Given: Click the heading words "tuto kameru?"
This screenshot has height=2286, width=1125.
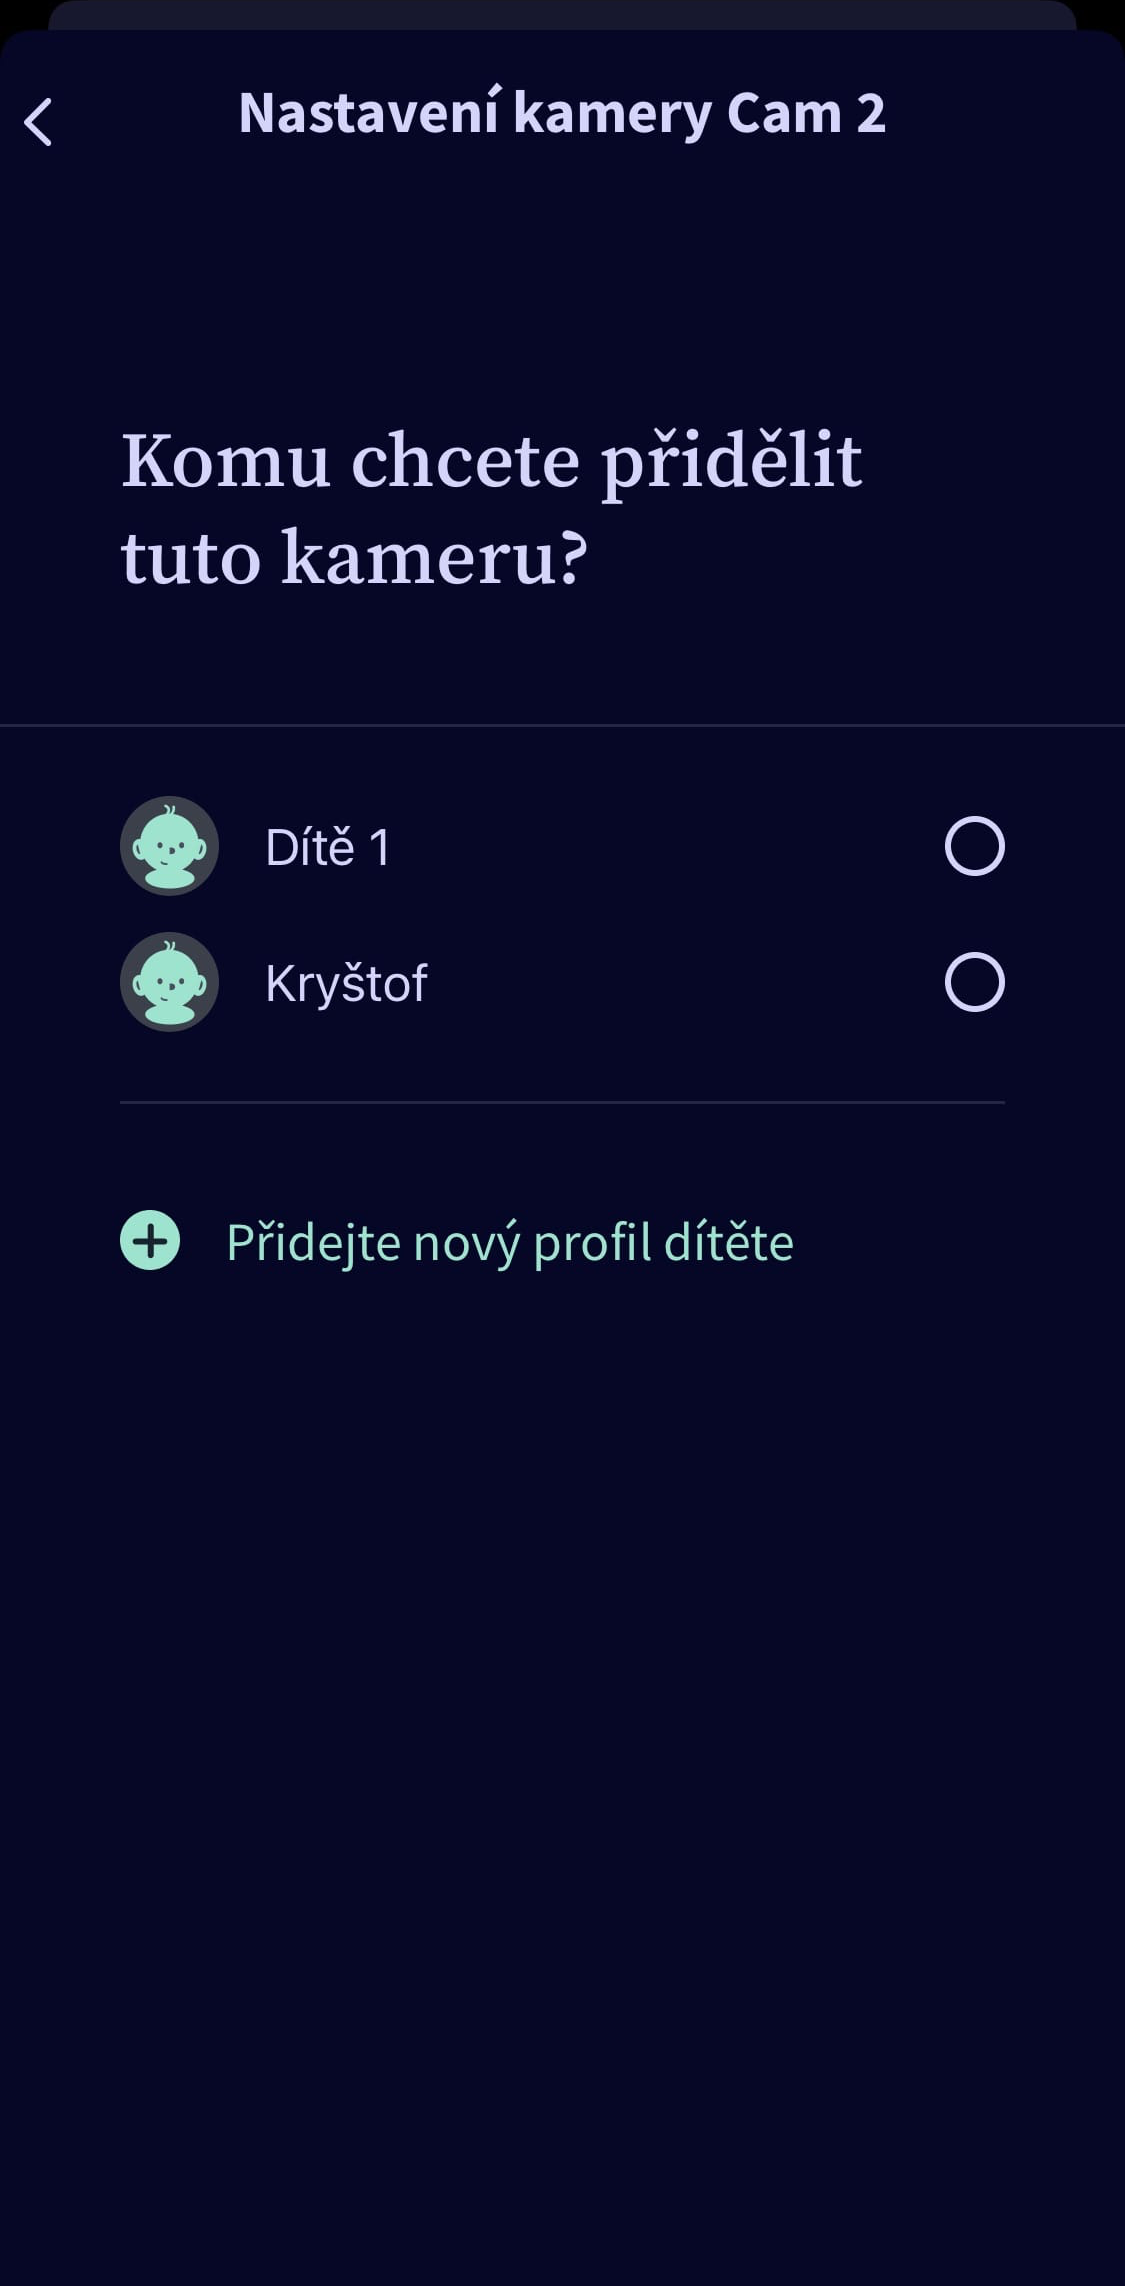Looking at the screenshot, I should [x=354, y=558].
